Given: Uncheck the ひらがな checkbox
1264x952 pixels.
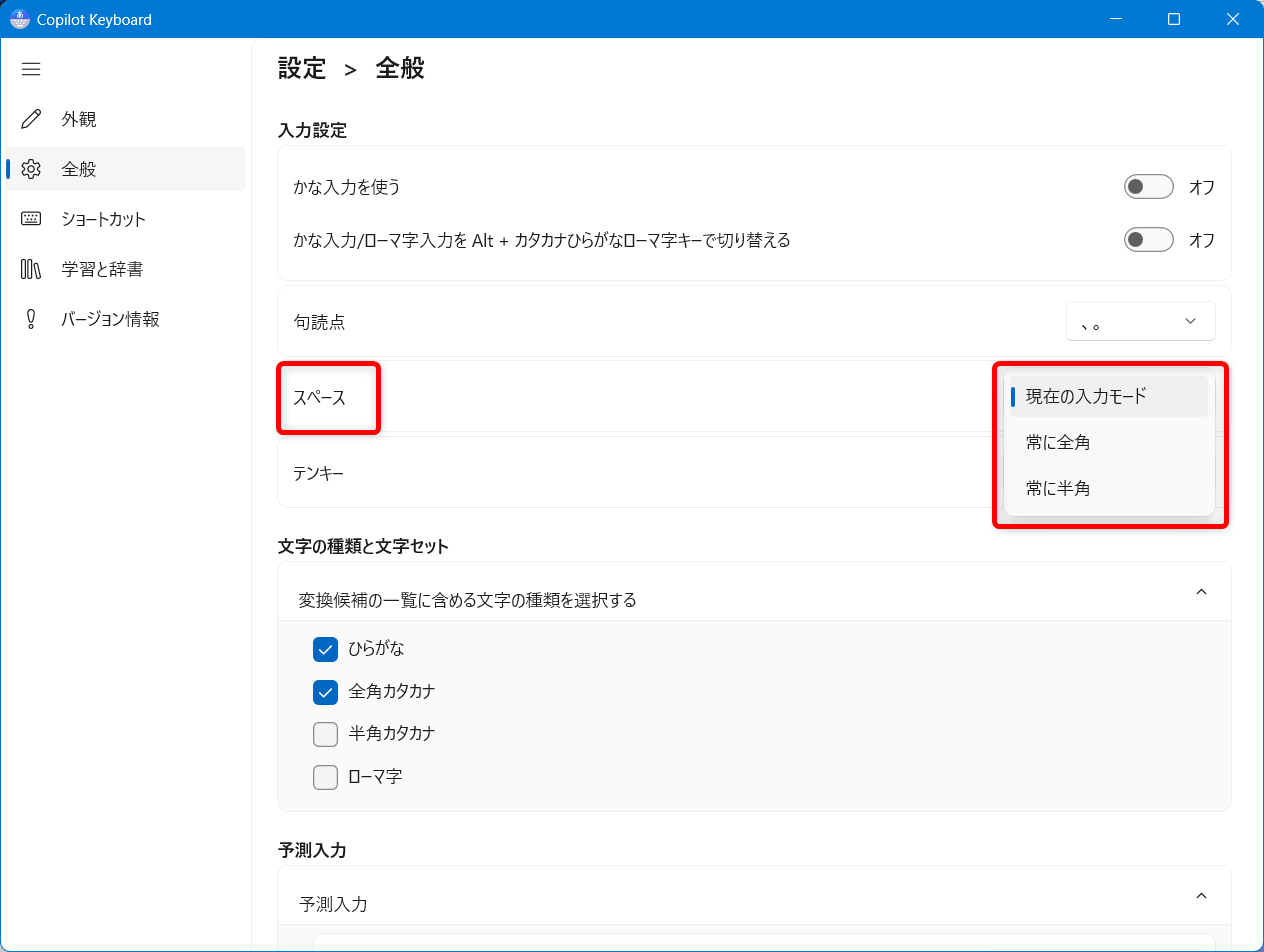Looking at the screenshot, I should 325,649.
